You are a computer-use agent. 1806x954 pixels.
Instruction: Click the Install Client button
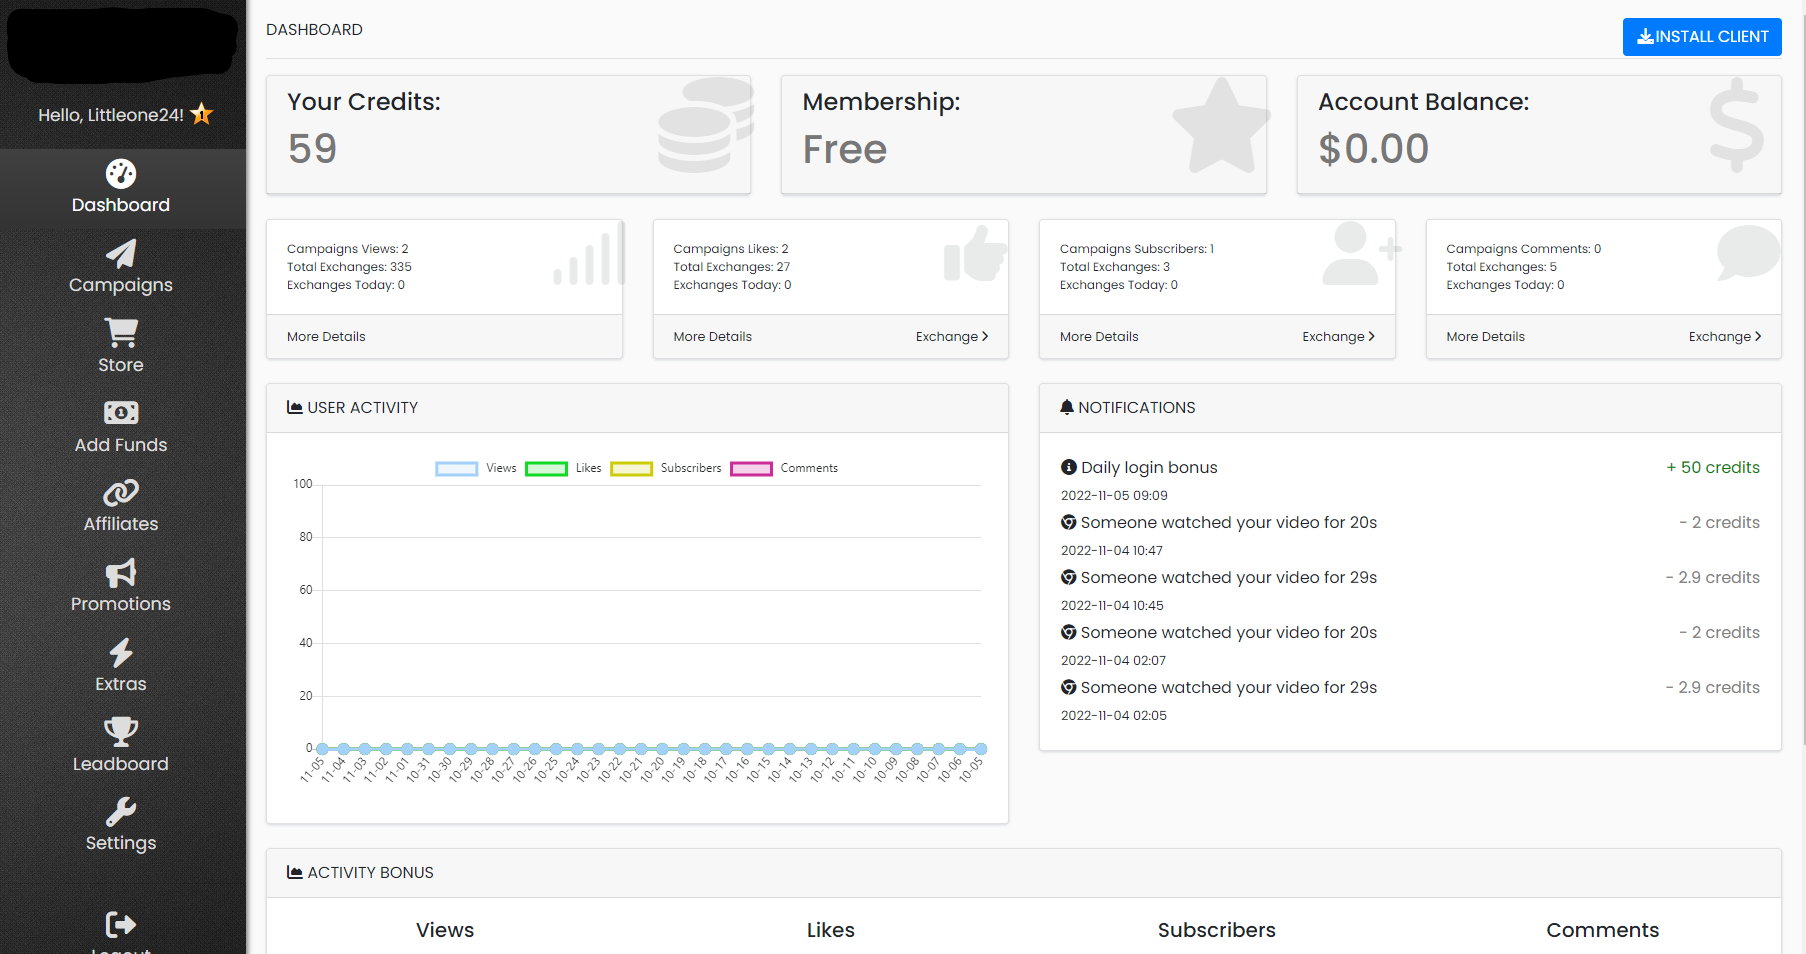(1702, 37)
